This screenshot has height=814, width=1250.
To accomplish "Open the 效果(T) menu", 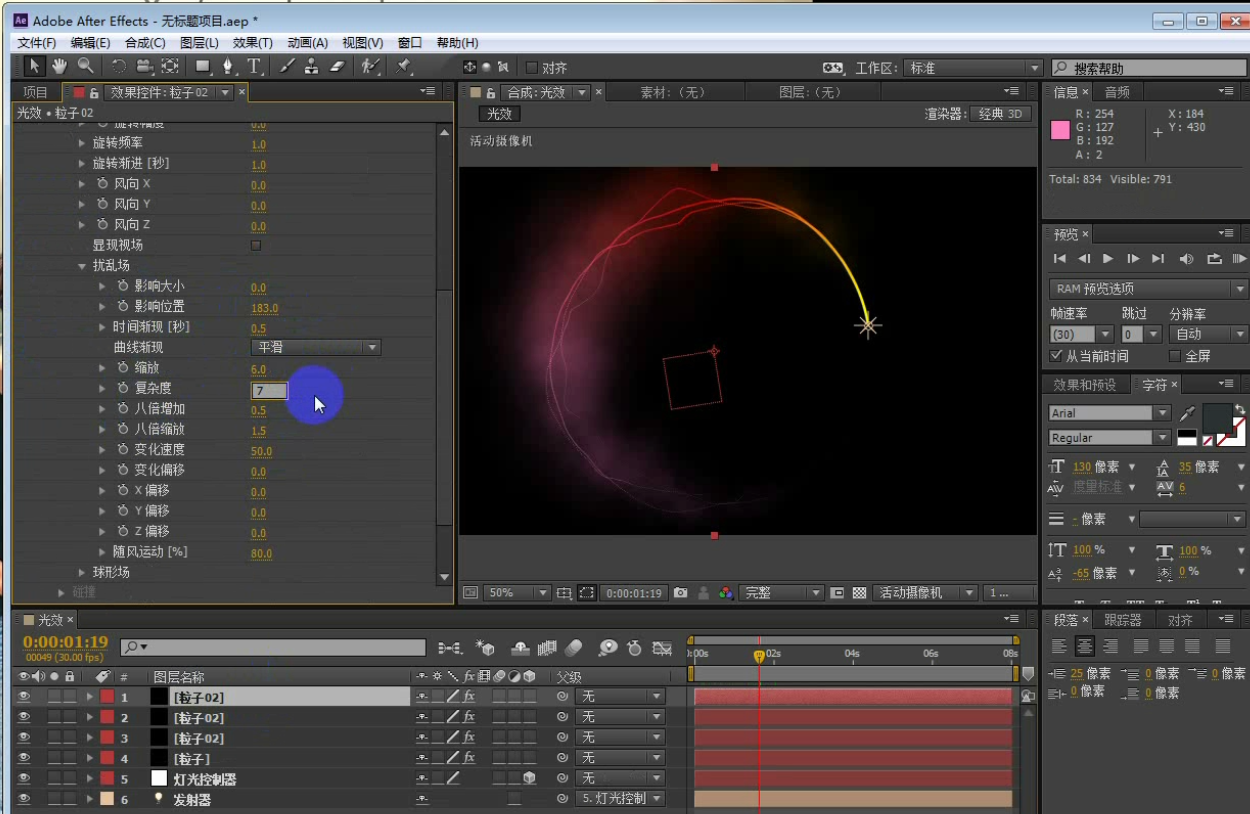I will coord(252,43).
